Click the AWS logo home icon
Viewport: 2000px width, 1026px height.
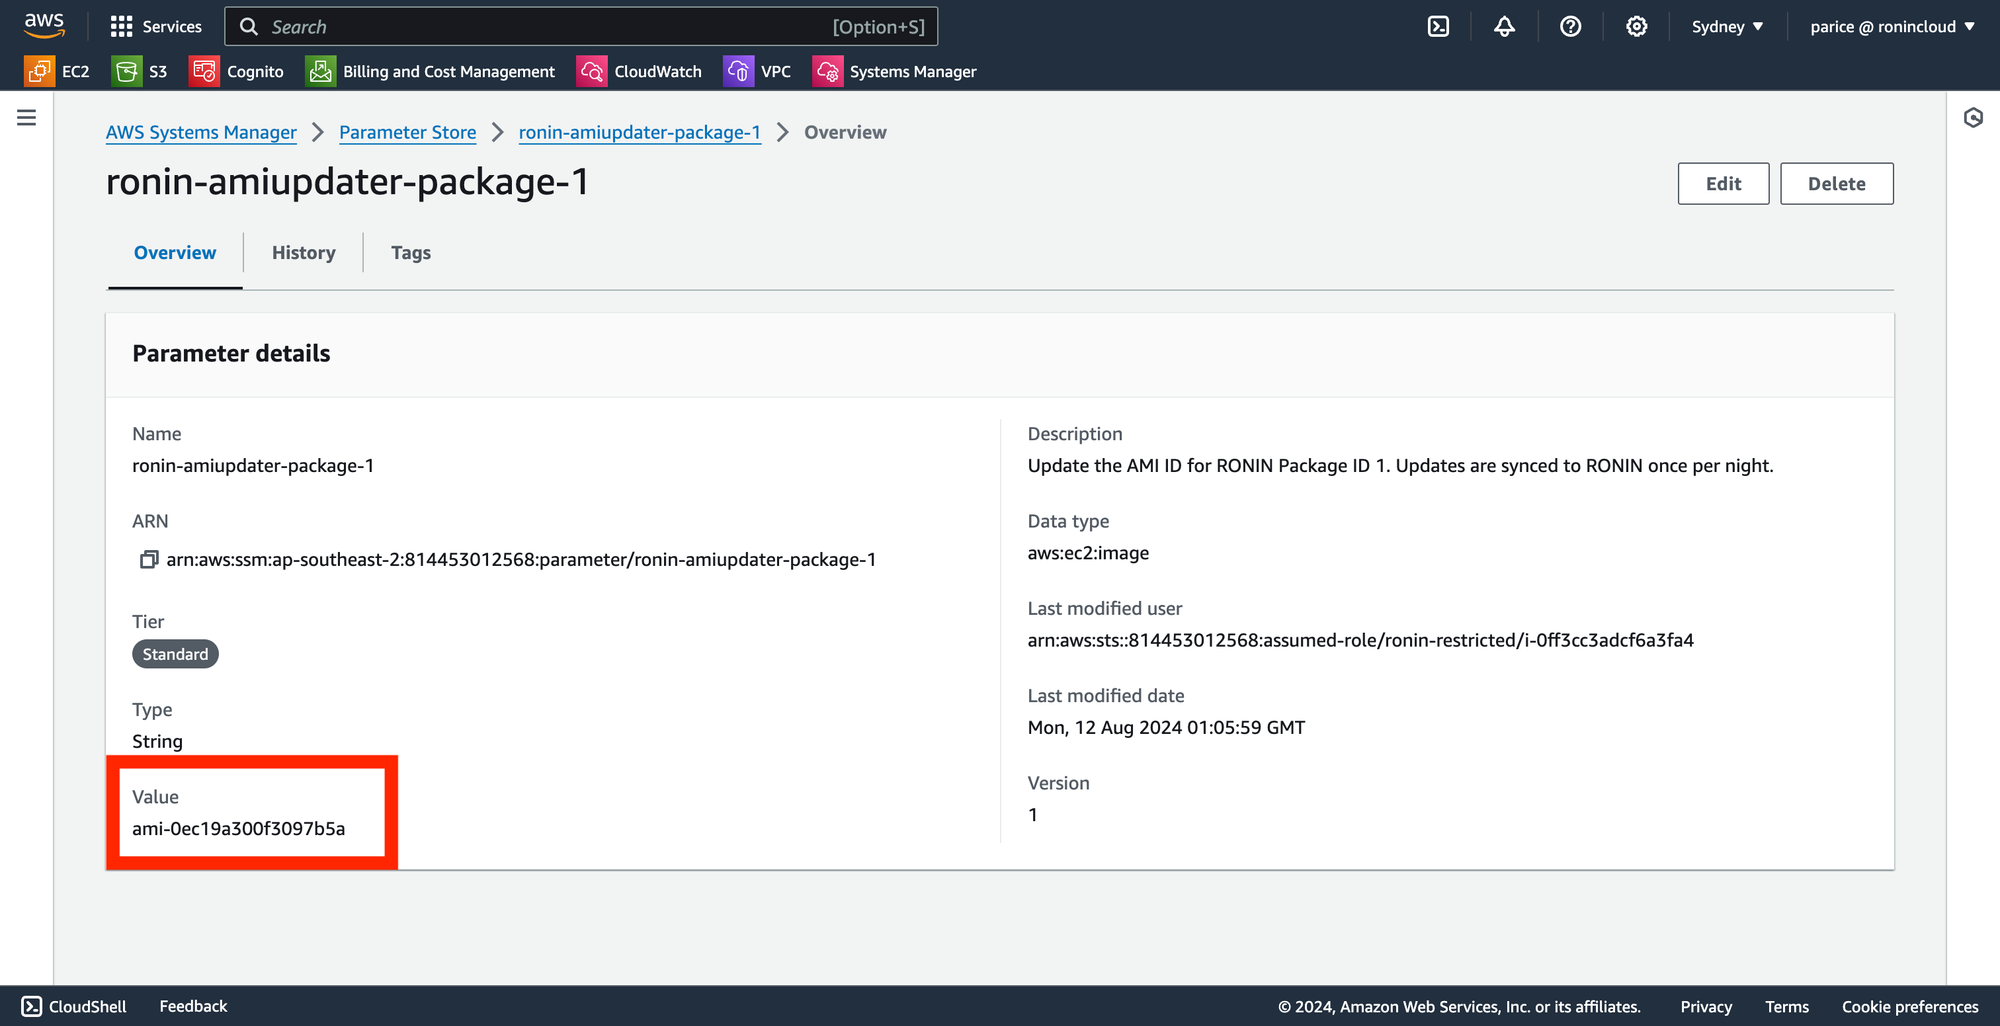(44, 26)
